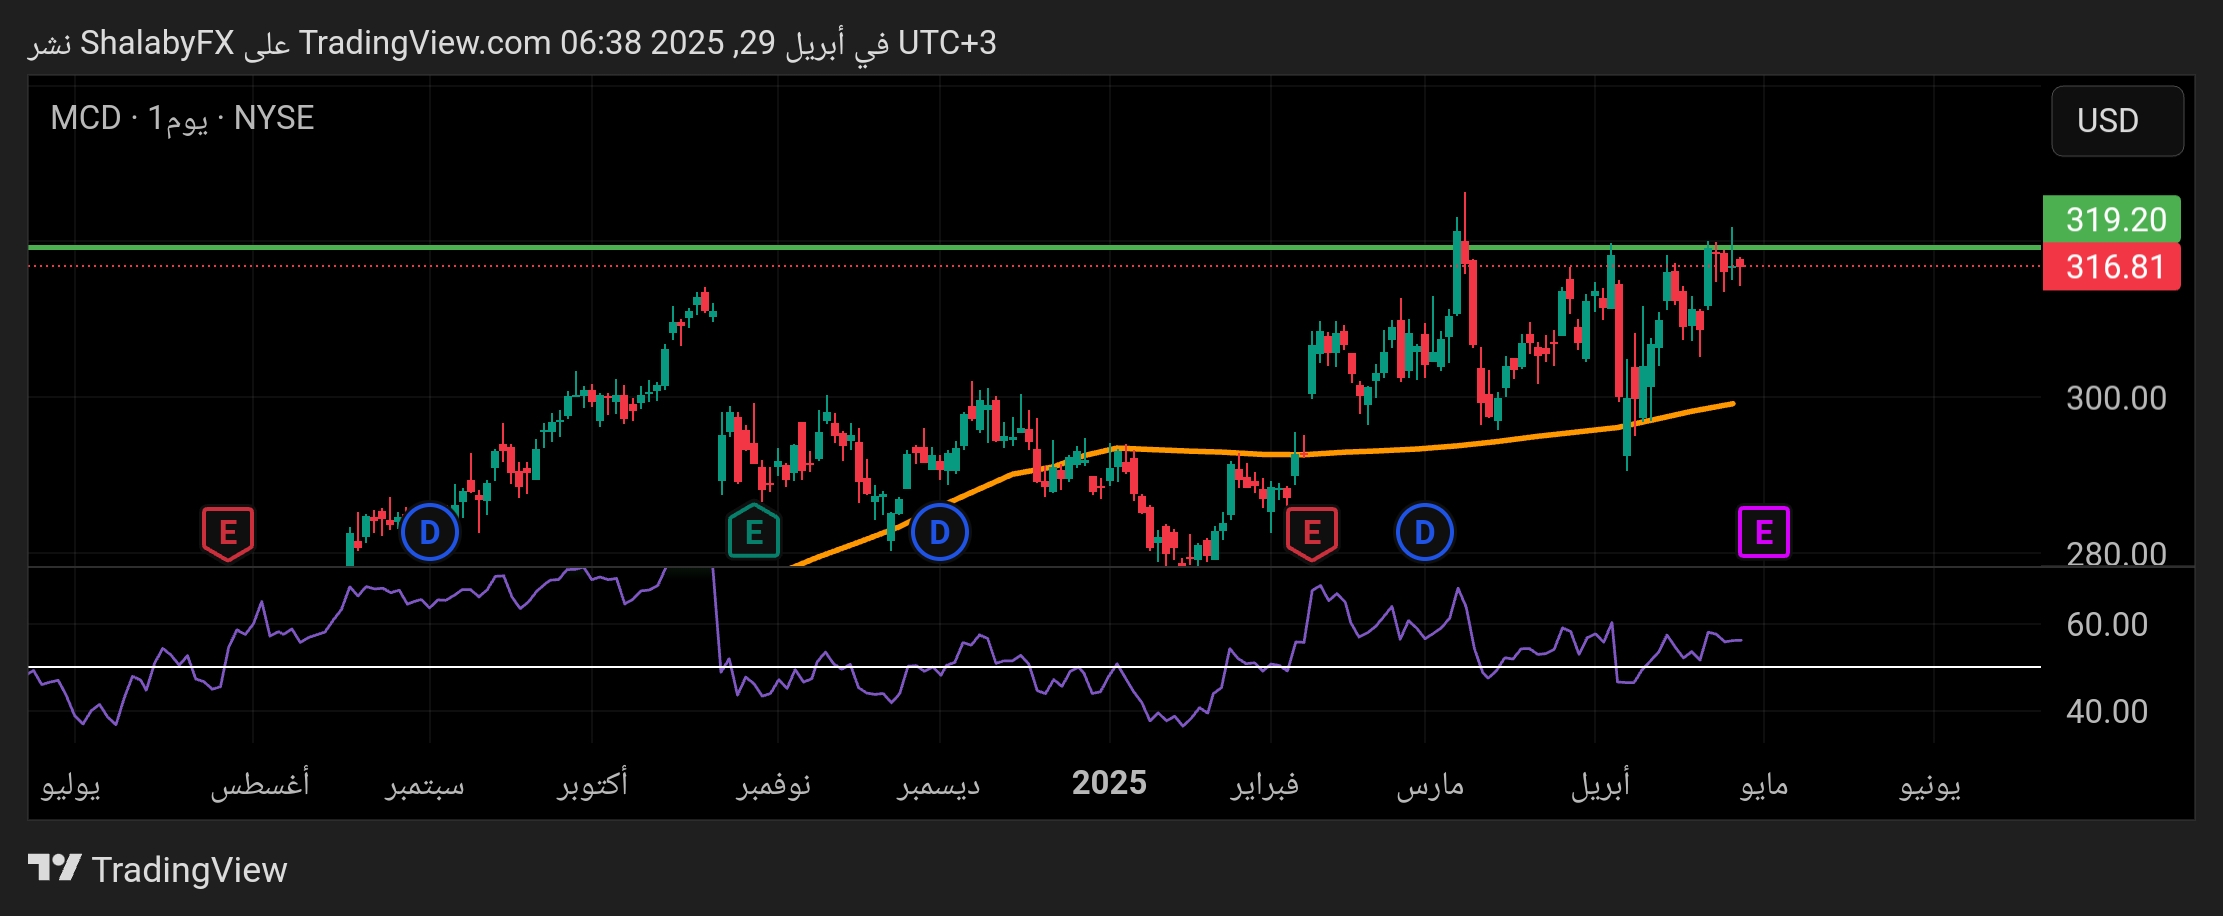Click the TradingView logo at the bottom

click(54, 868)
